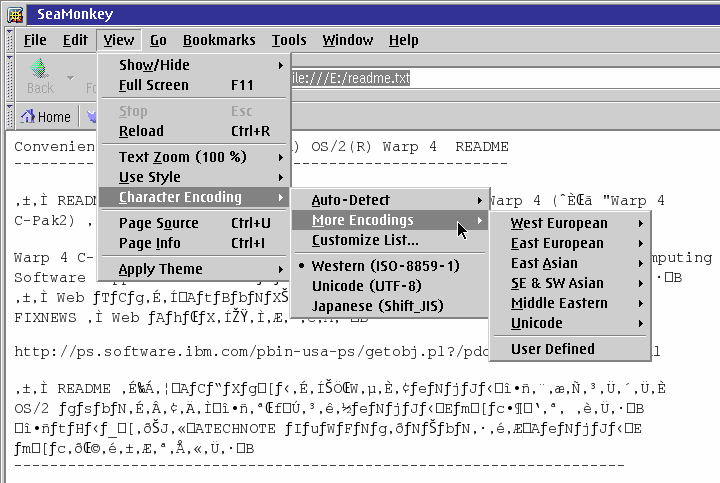This screenshot has height=483, width=720.
Task: Click Customize List... option
Action: [x=365, y=240]
